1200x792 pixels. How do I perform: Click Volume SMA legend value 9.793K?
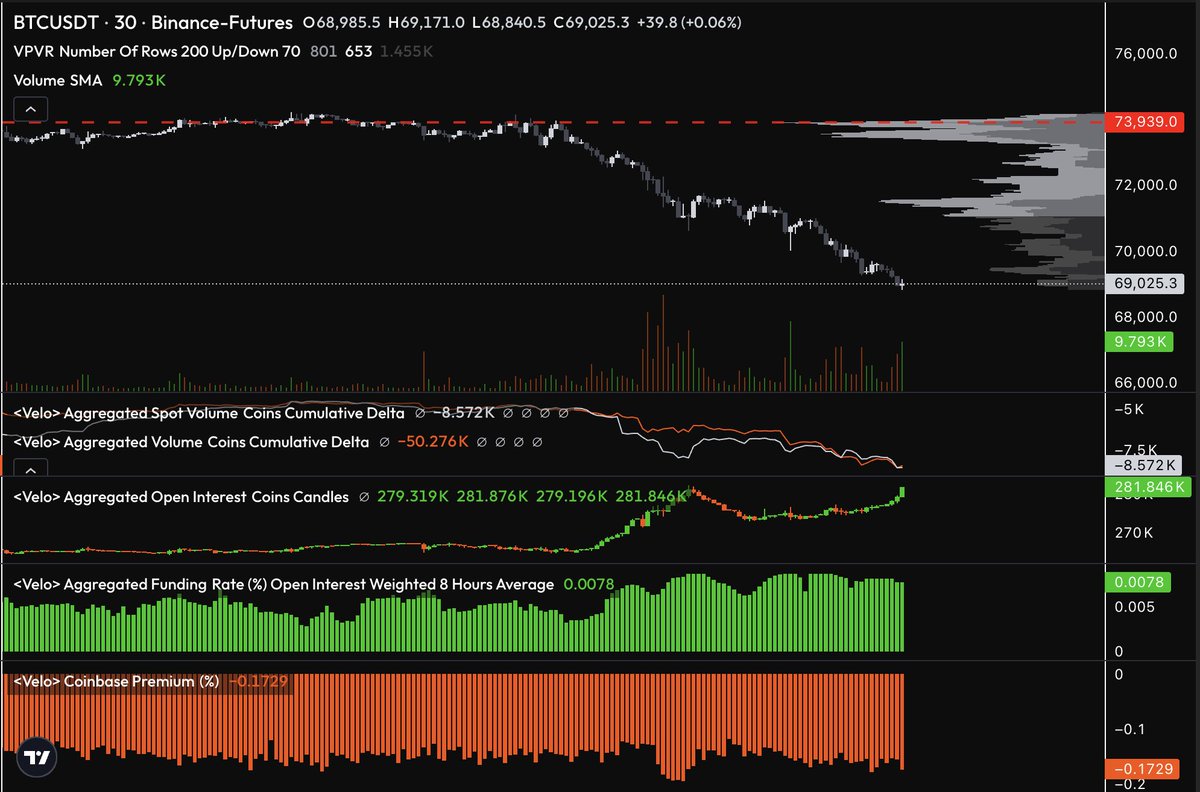[x=141, y=81]
